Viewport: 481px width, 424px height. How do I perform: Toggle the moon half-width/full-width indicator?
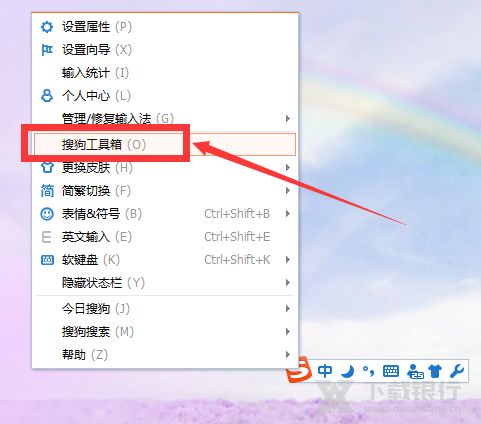point(348,371)
